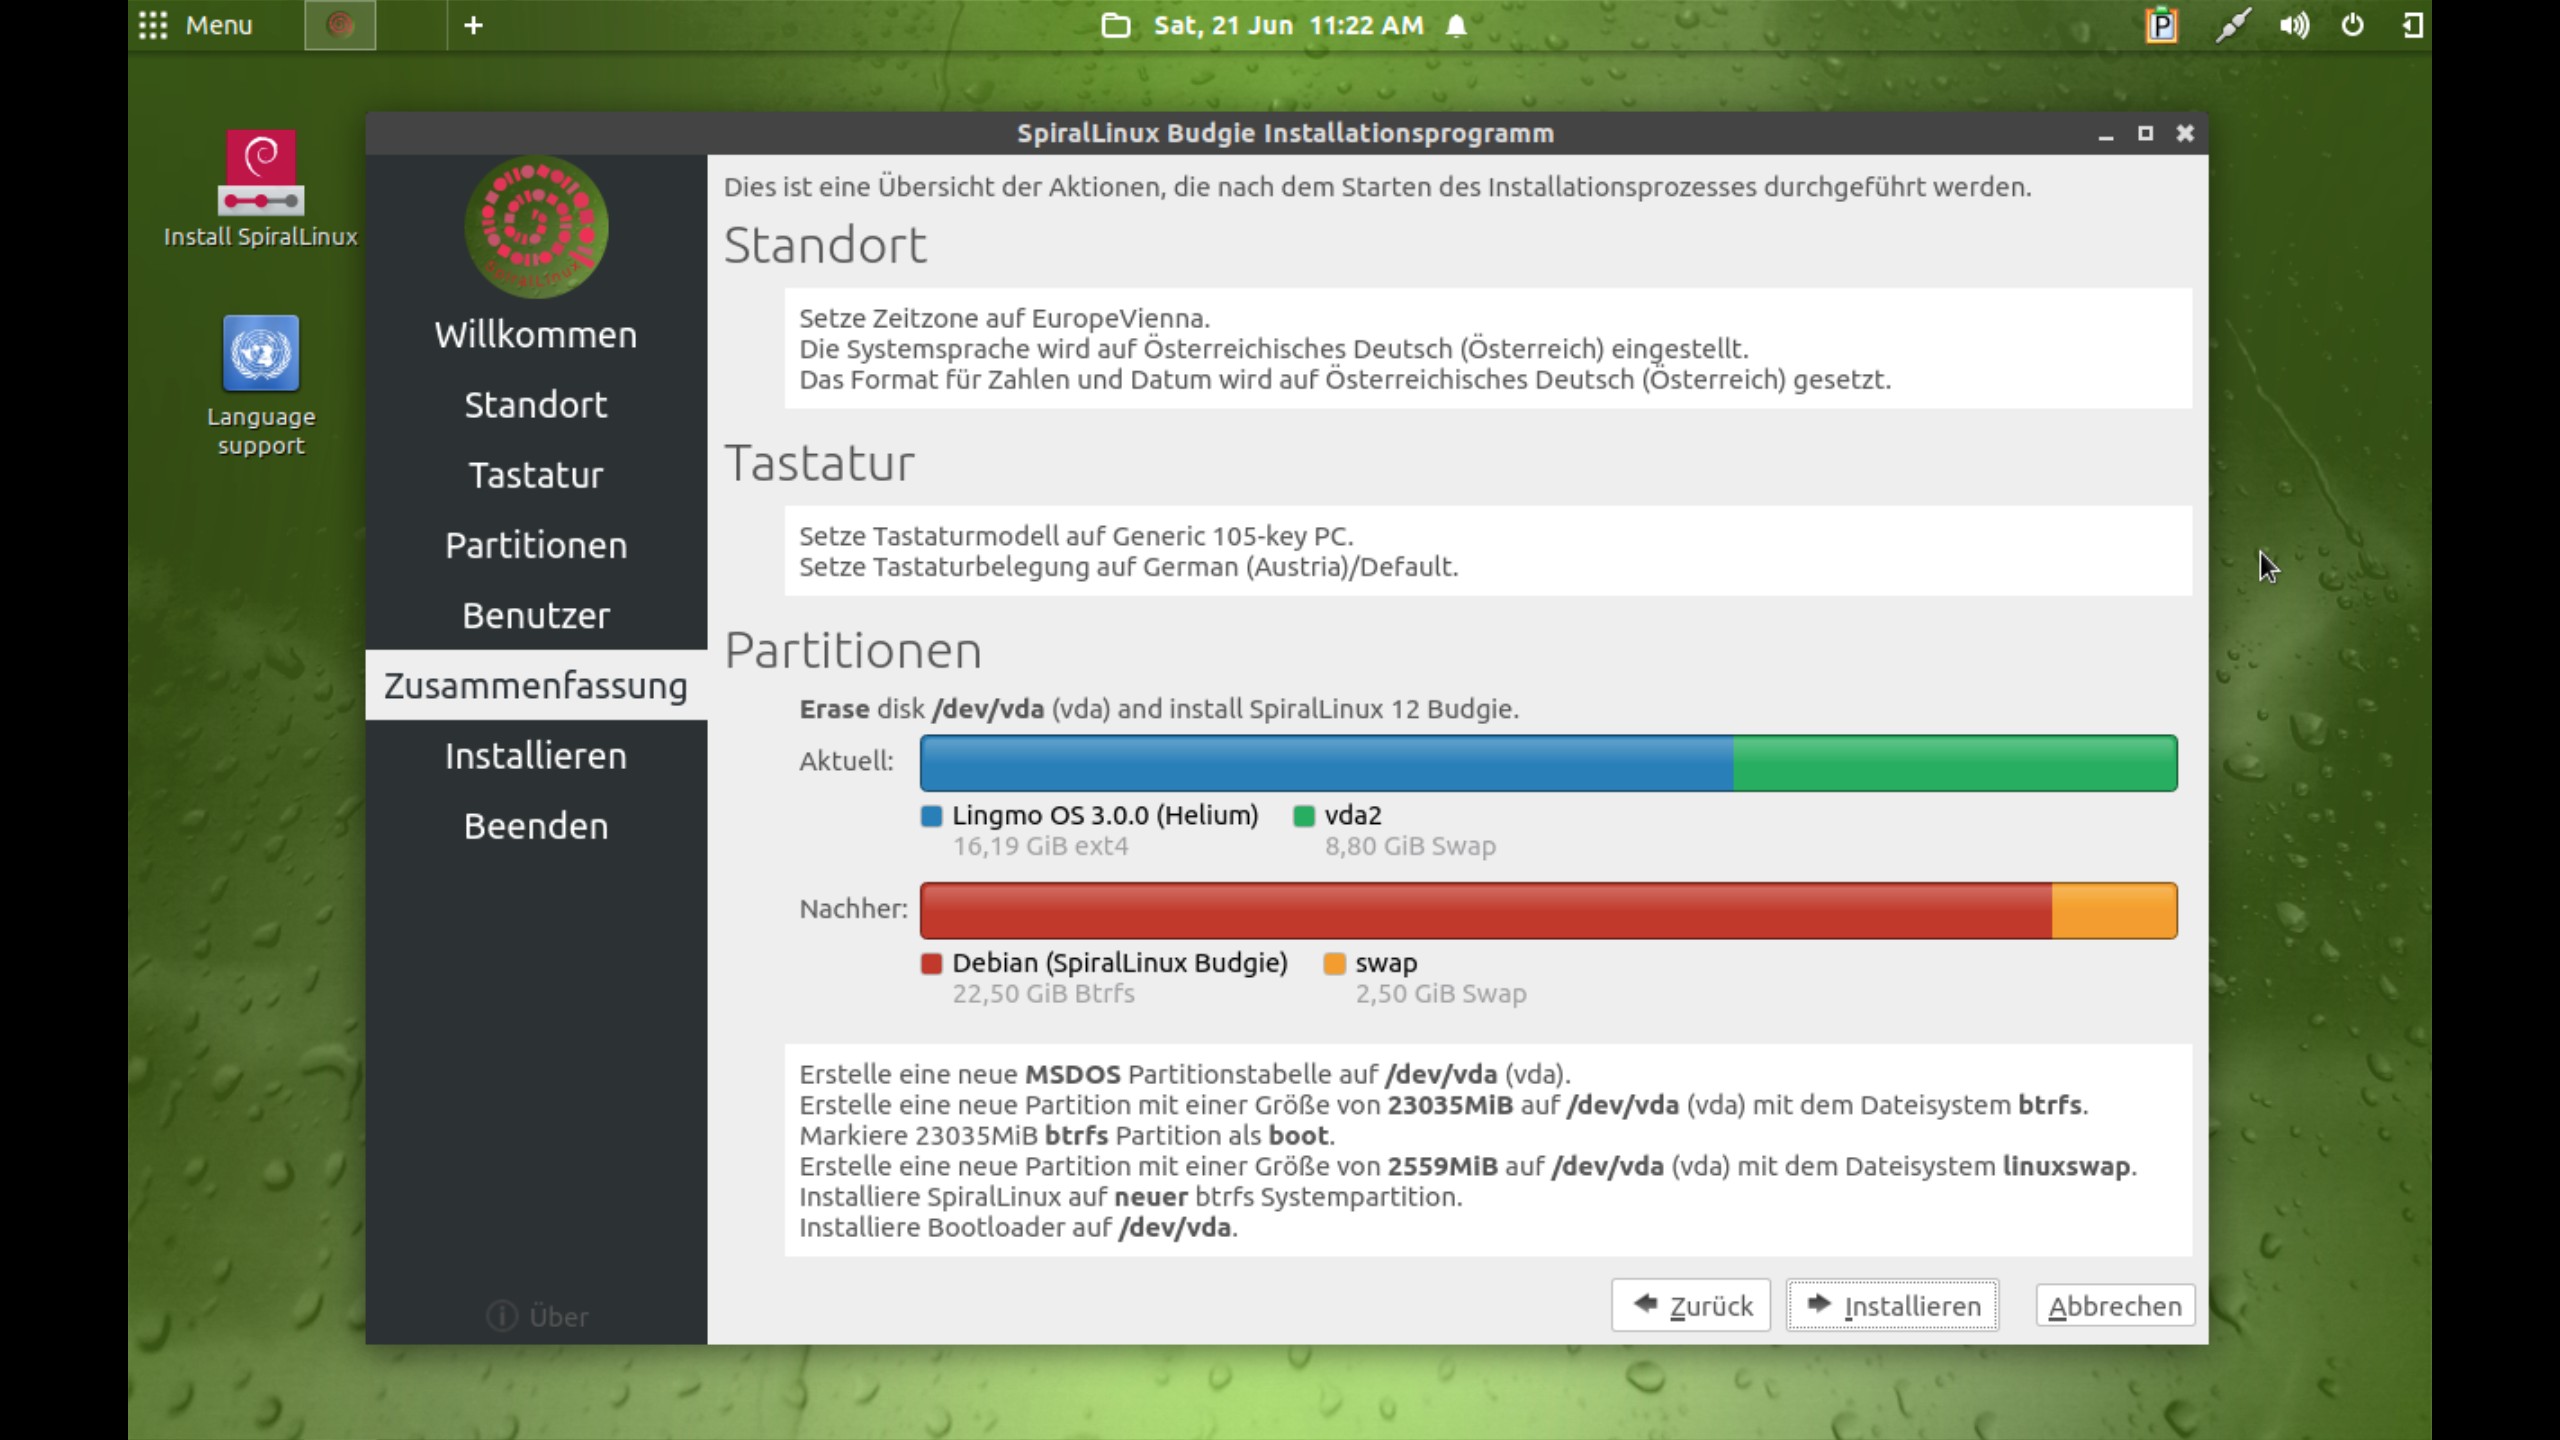
Task: Click the blue Lingmo OS legend swatch
Action: [x=931, y=816]
